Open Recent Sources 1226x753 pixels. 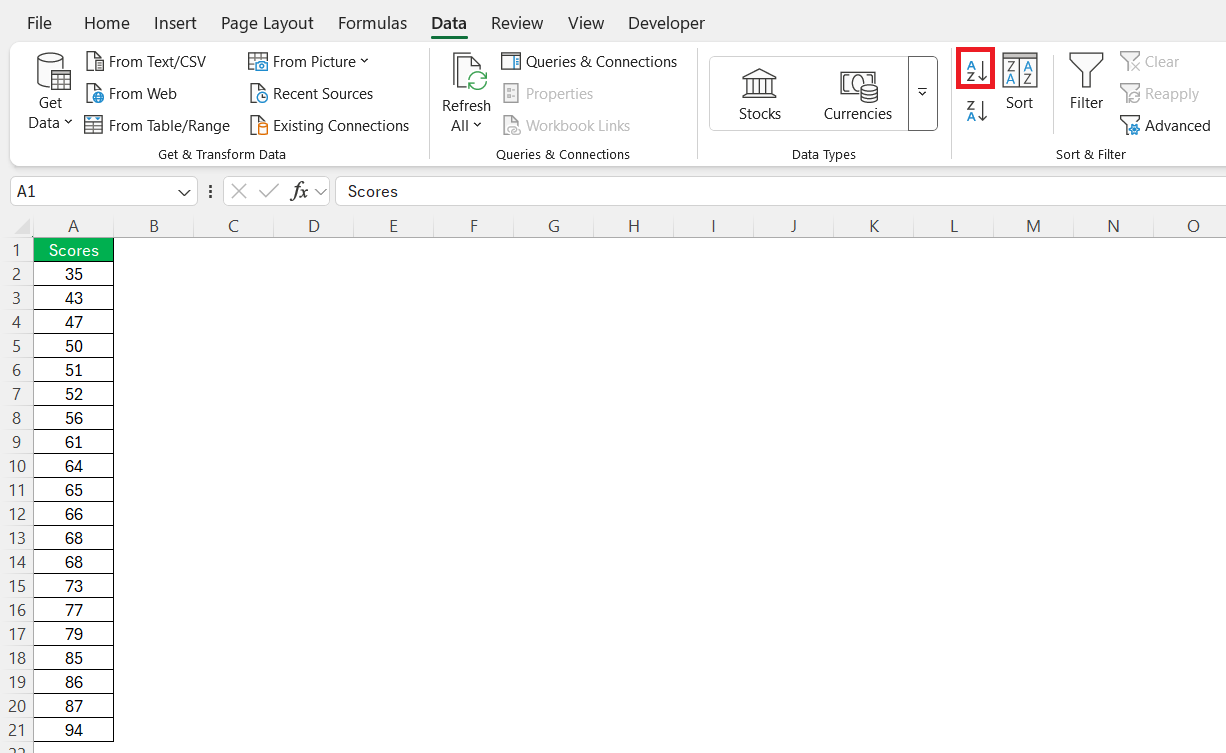click(x=311, y=94)
